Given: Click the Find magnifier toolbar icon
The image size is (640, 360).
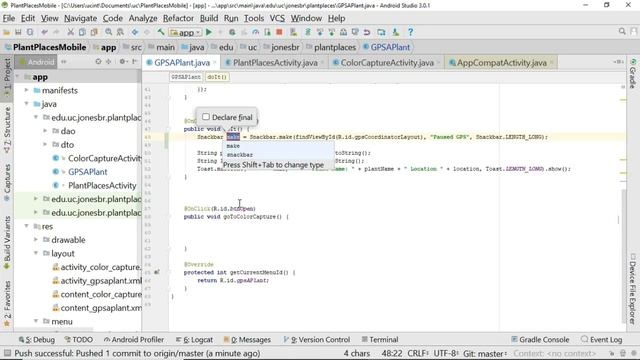Looking at the screenshot, I should 109,32.
